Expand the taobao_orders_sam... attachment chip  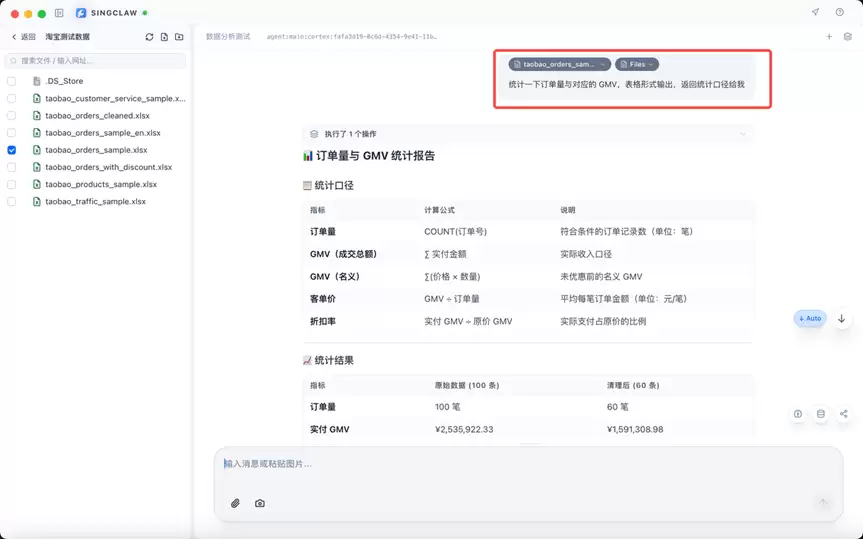point(559,64)
